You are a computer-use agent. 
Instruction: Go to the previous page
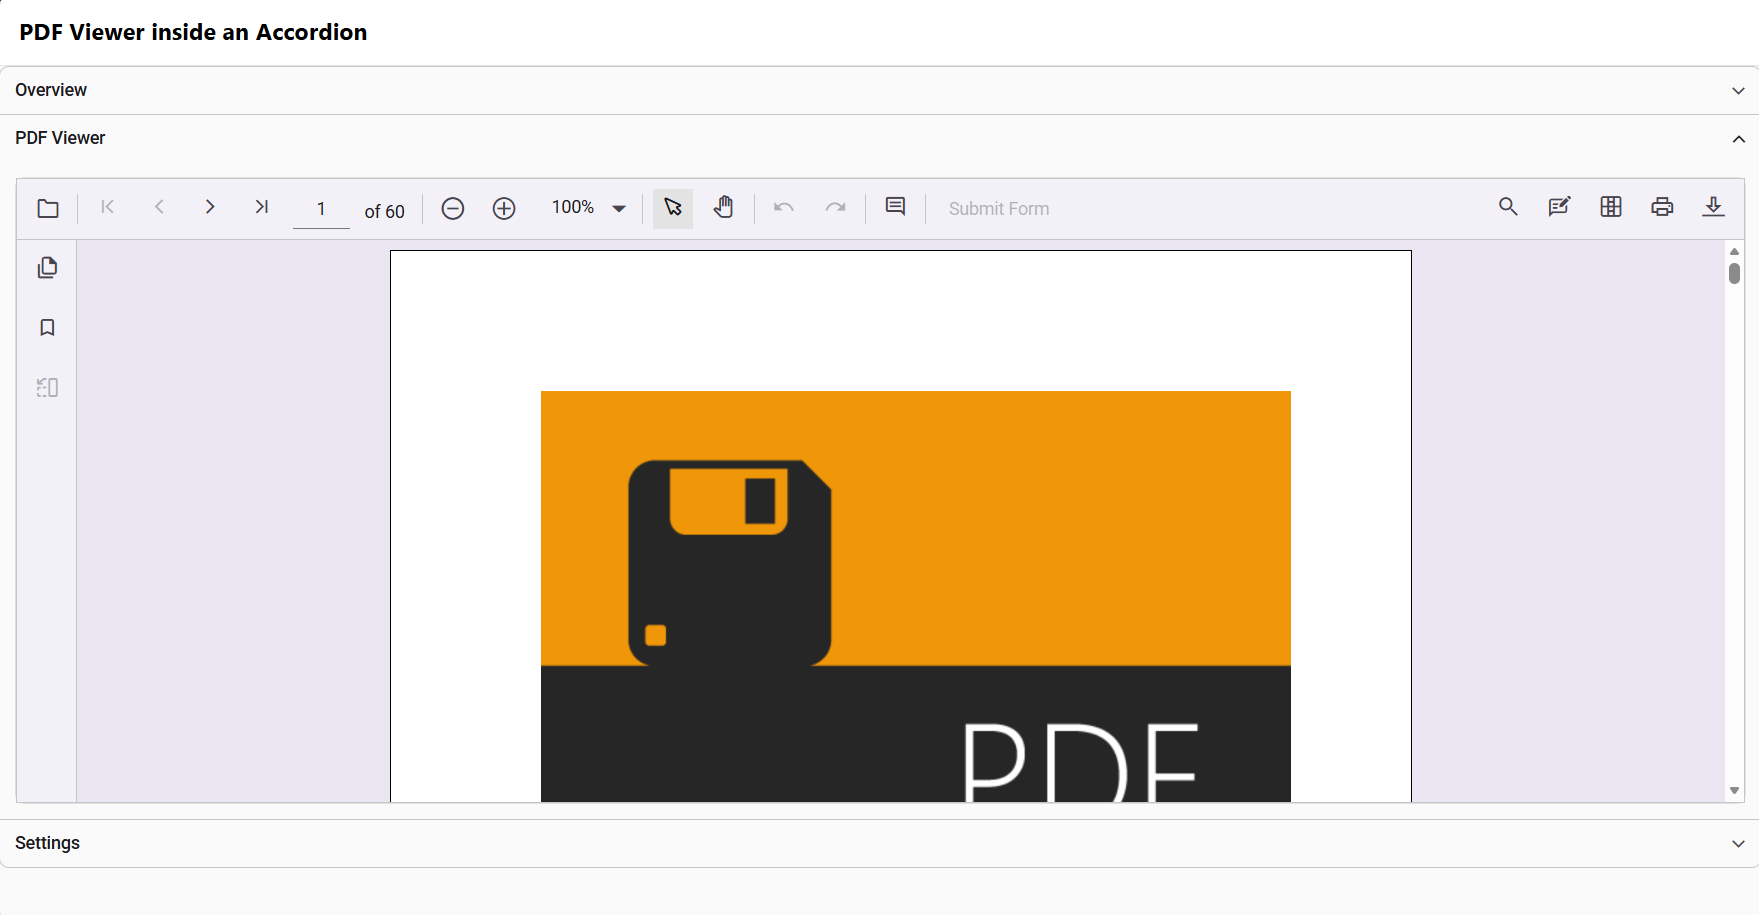tap(159, 207)
